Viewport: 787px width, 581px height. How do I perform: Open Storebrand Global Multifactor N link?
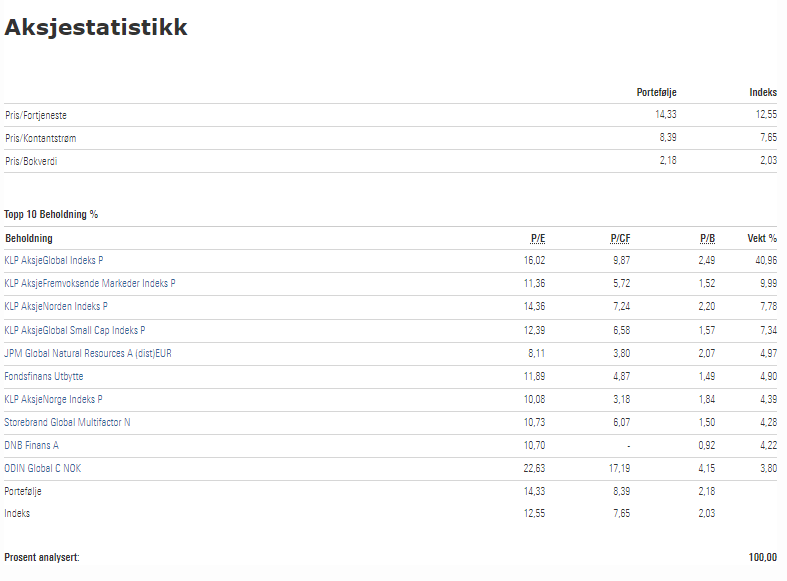pyautogui.click(x=67, y=422)
